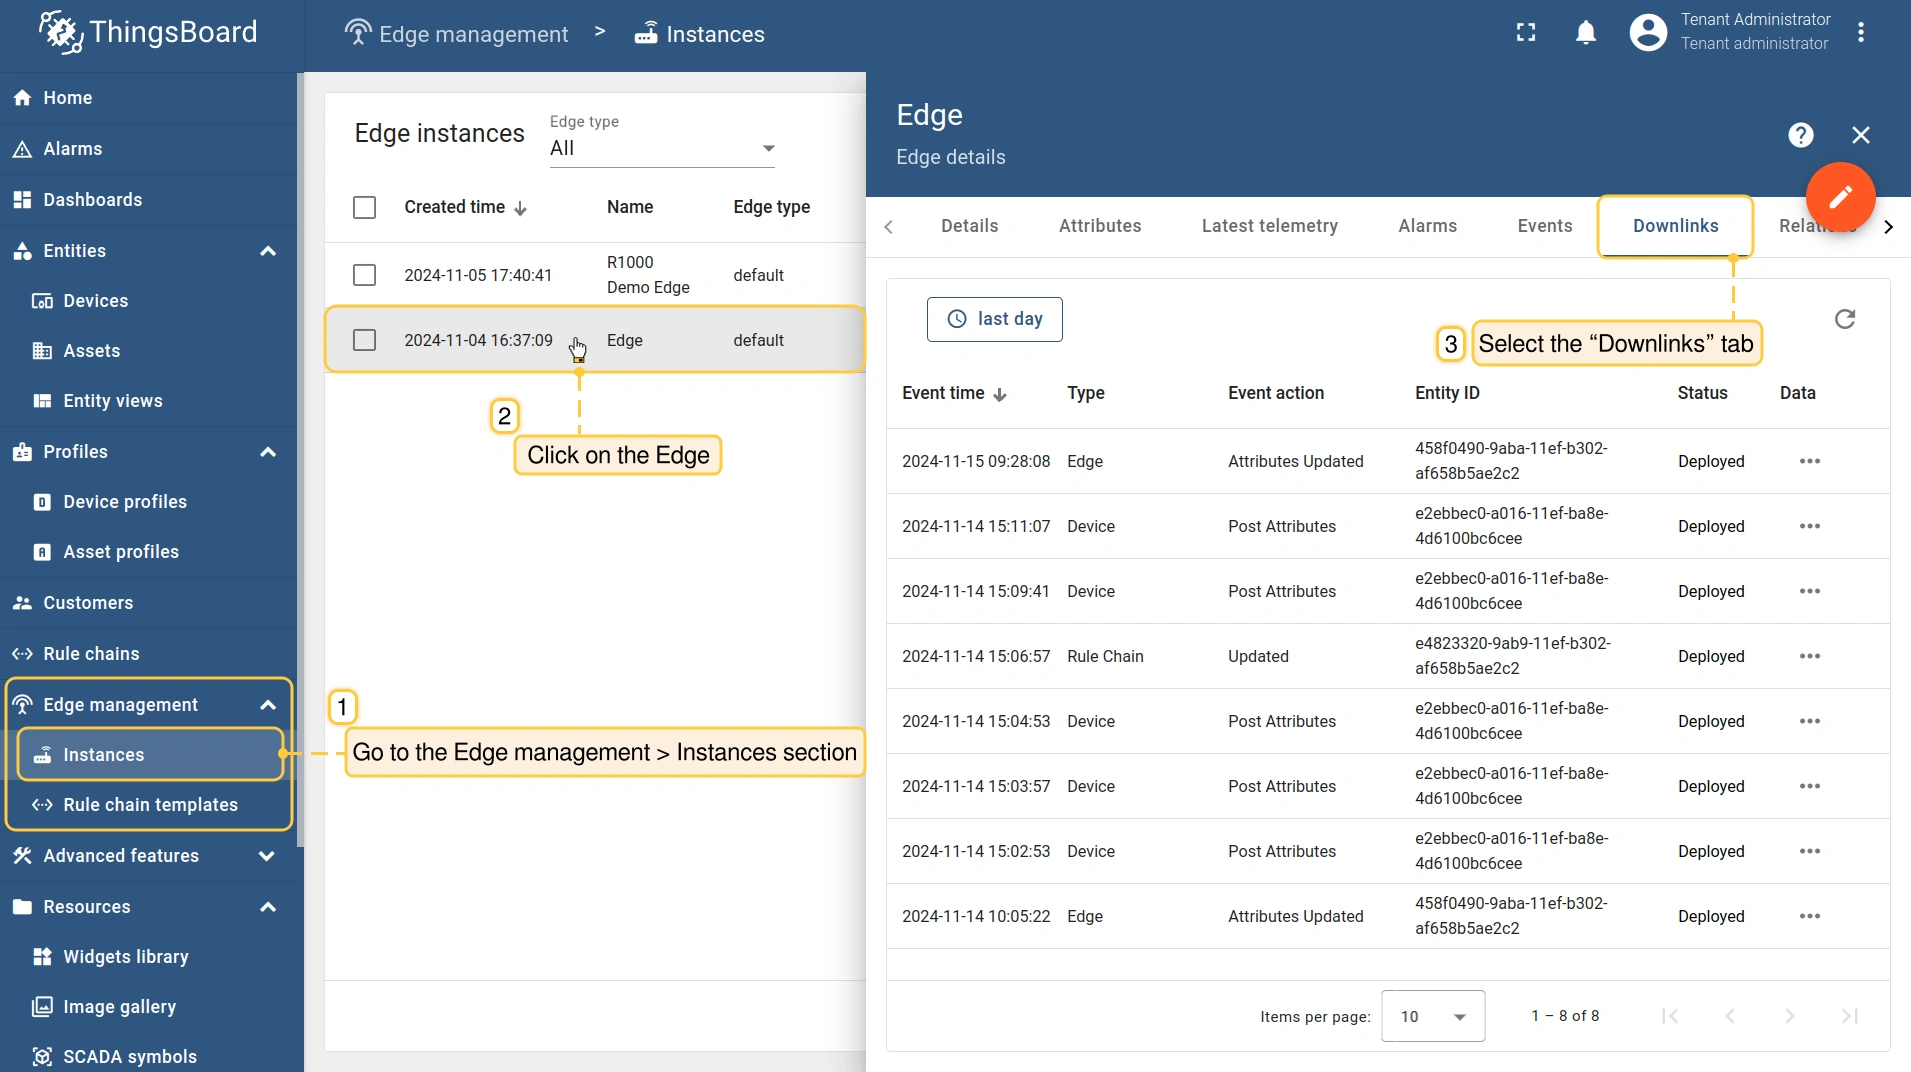Select the R1000 Demo Edge checkbox
The height and width of the screenshot is (1072, 1911).
click(x=365, y=275)
